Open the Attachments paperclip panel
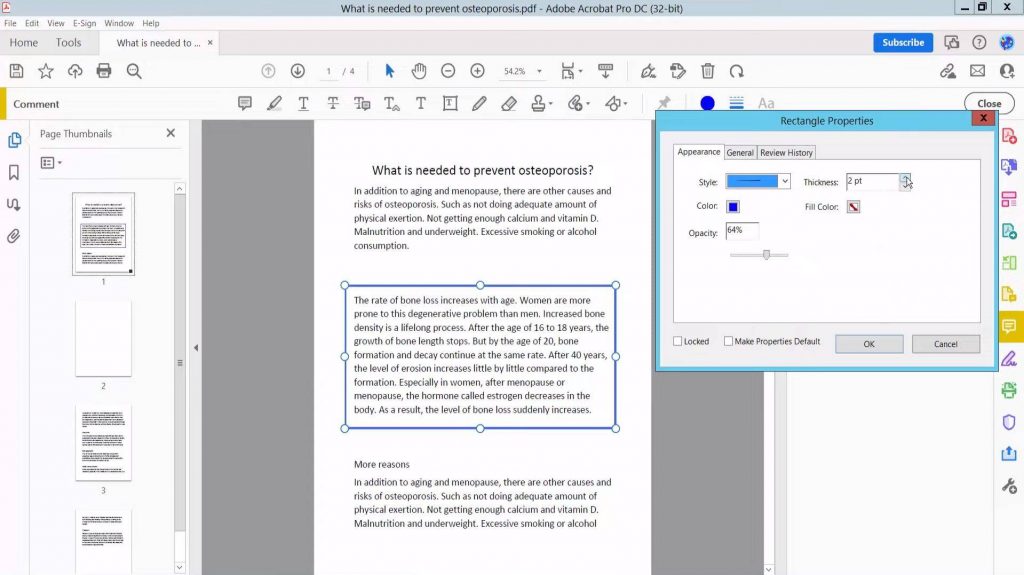The width and height of the screenshot is (1024, 575). tap(14, 236)
